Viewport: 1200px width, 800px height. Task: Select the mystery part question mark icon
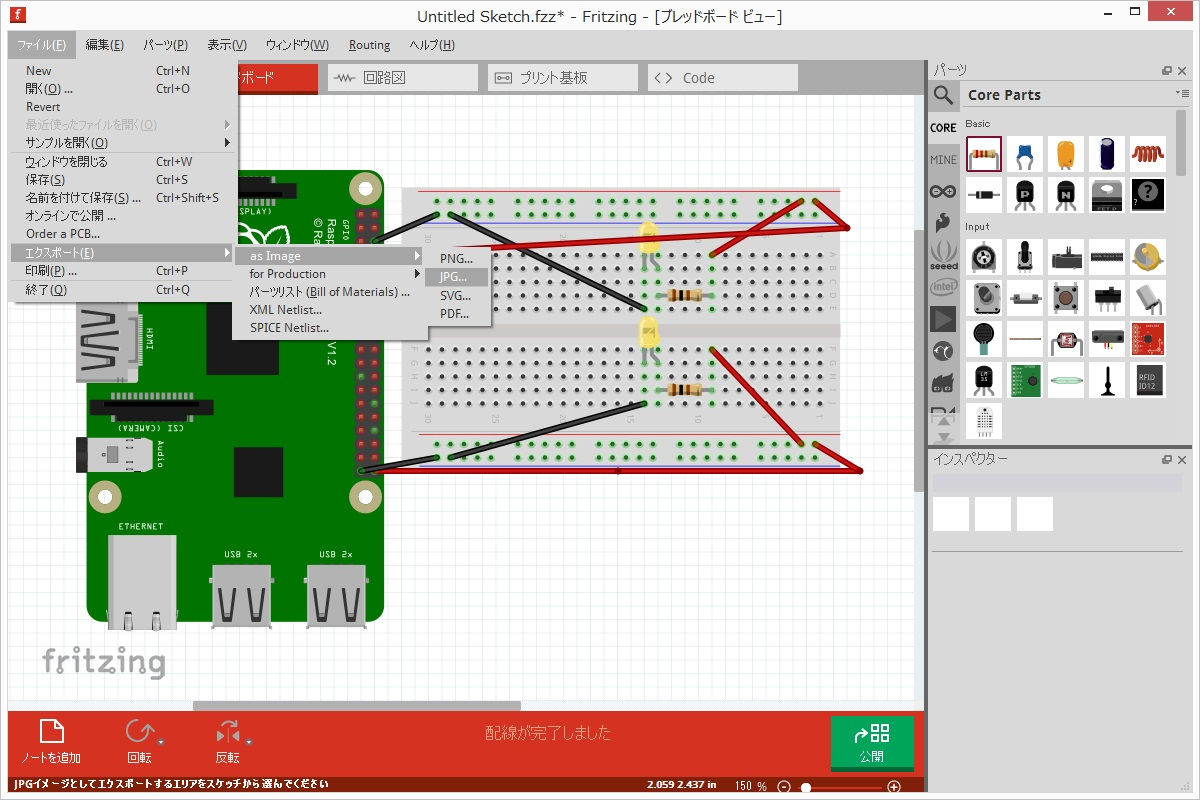coord(1148,195)
